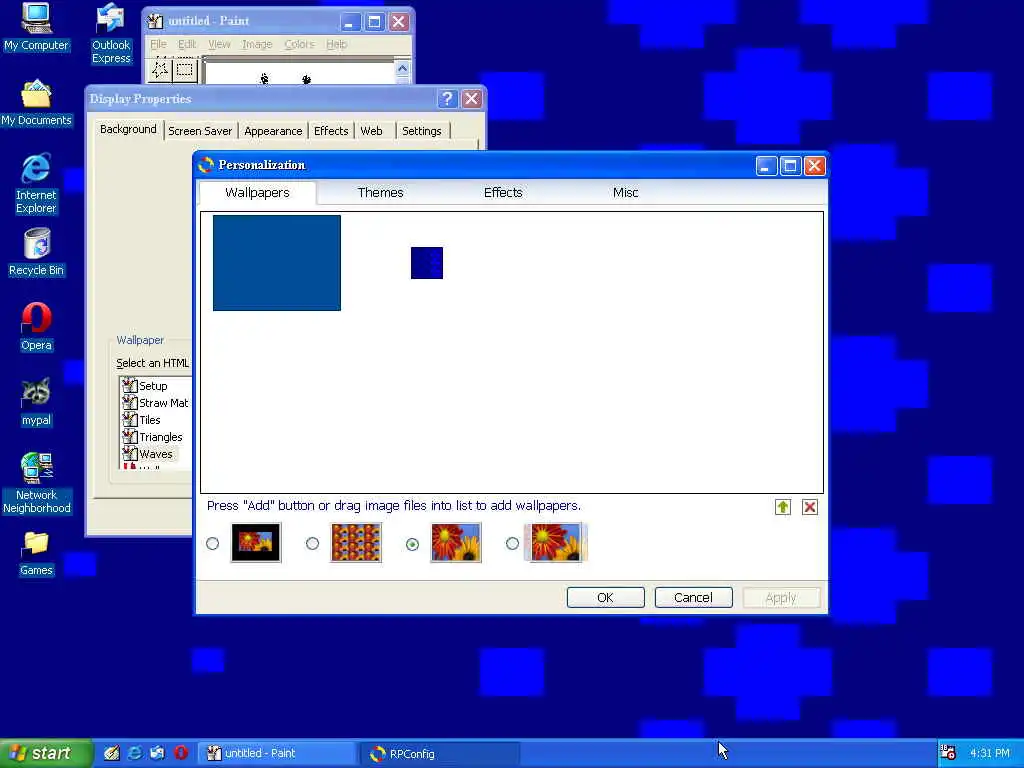Click the 4:31 PM taskbar clock
Screen dimensions: 1024x768
click(x=989, y=753)
